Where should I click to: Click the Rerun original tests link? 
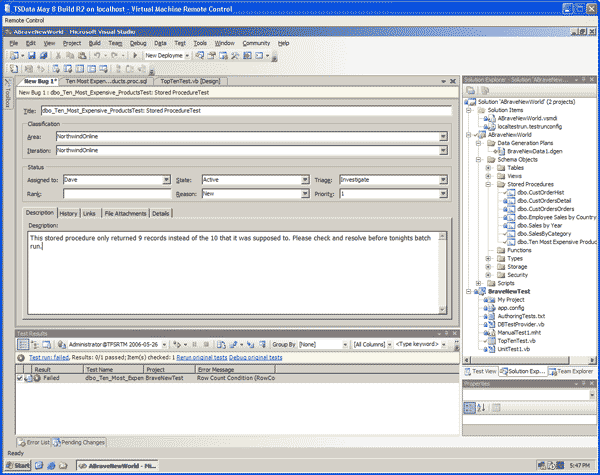[202, 357]
